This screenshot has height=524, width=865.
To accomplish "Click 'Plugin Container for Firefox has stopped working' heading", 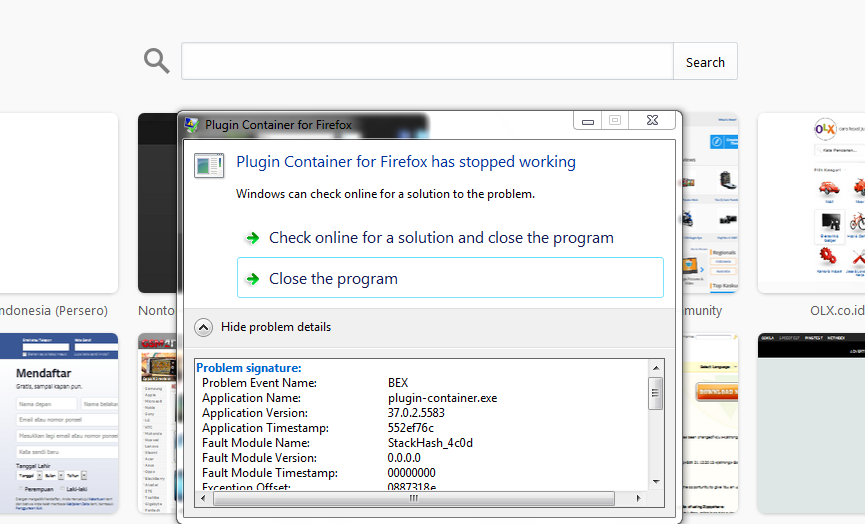I will 406,162.
